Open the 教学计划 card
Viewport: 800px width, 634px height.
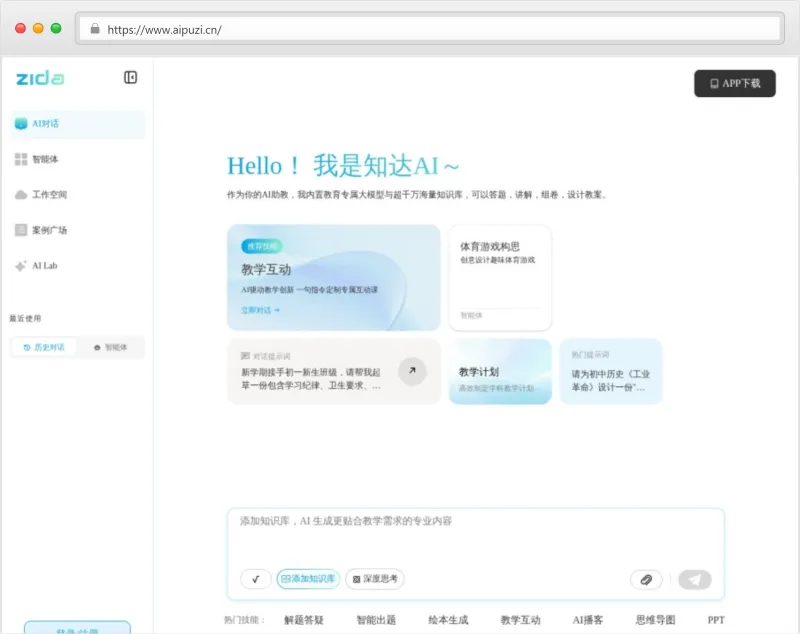click(500, 371)
